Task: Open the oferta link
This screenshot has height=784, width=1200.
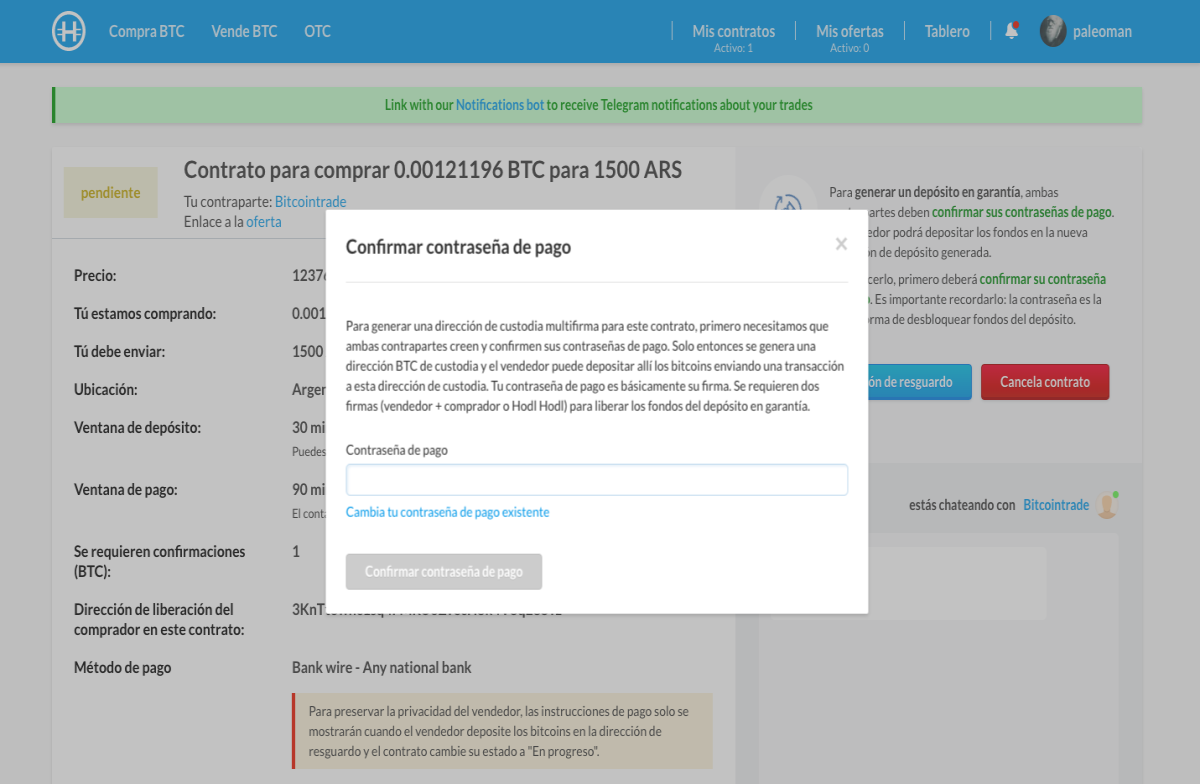Action: point(264,222)
